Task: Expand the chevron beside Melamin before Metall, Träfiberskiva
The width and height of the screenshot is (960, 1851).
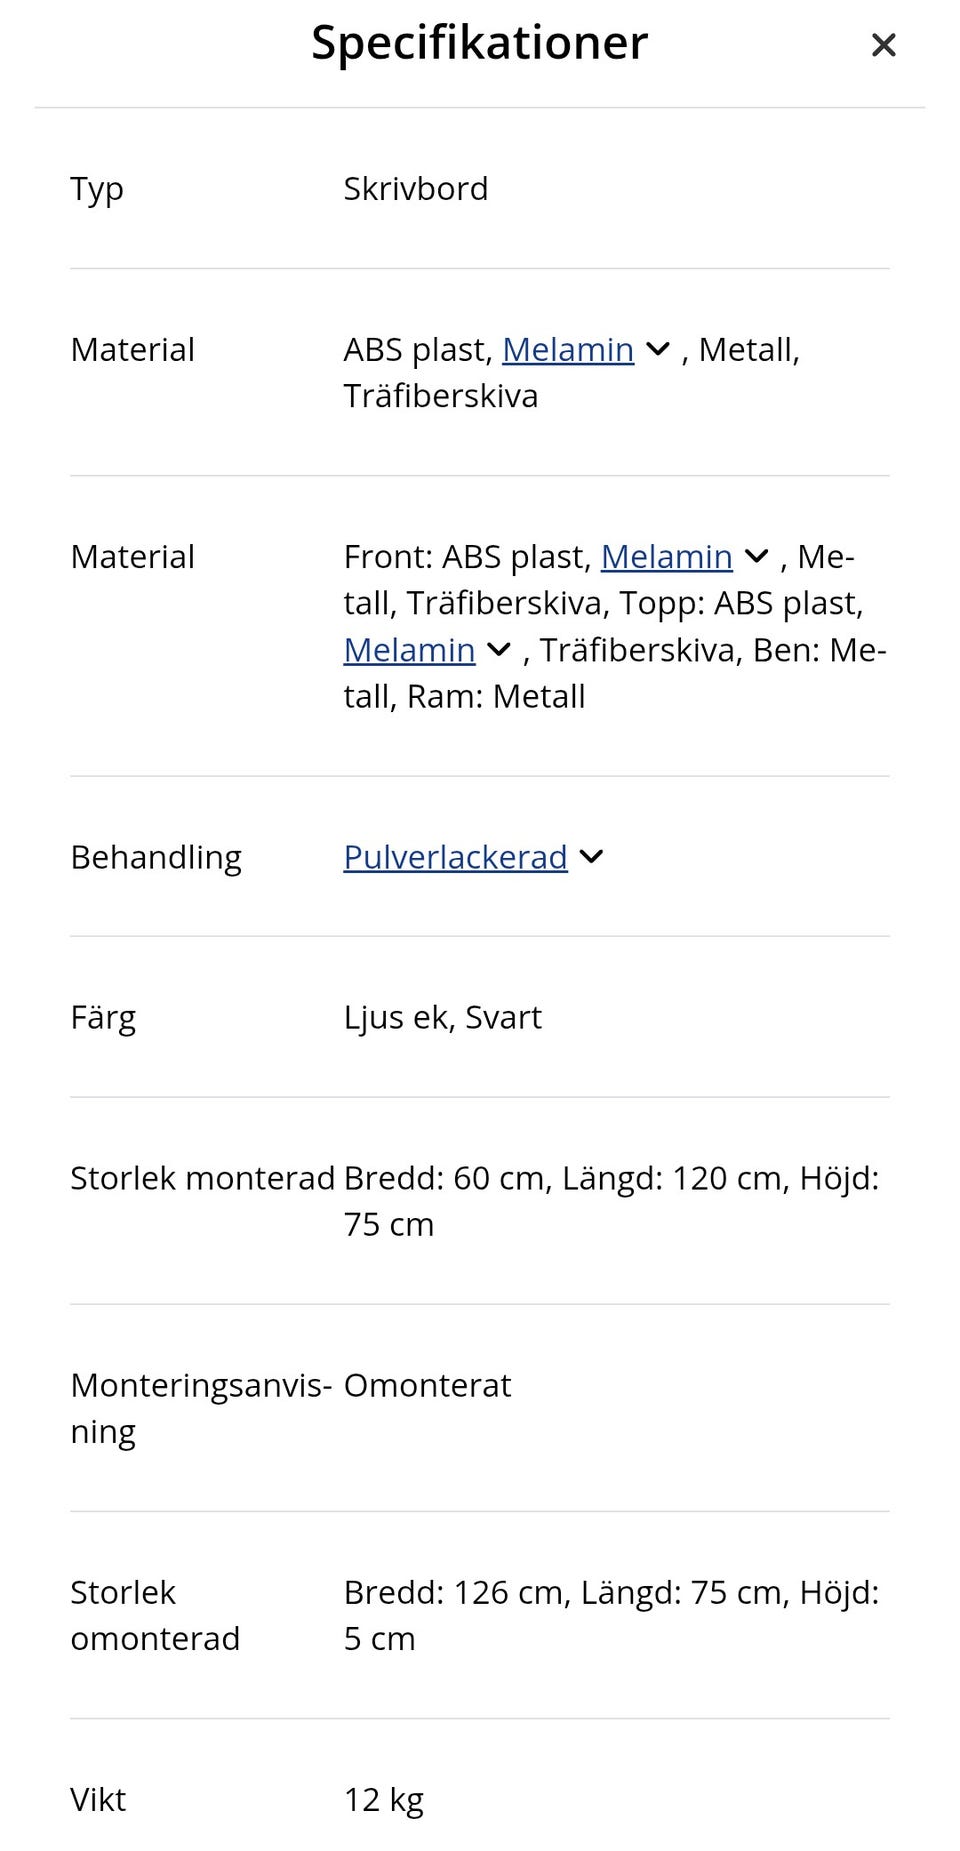Action: pyautogui.click(x=658, y=350)
